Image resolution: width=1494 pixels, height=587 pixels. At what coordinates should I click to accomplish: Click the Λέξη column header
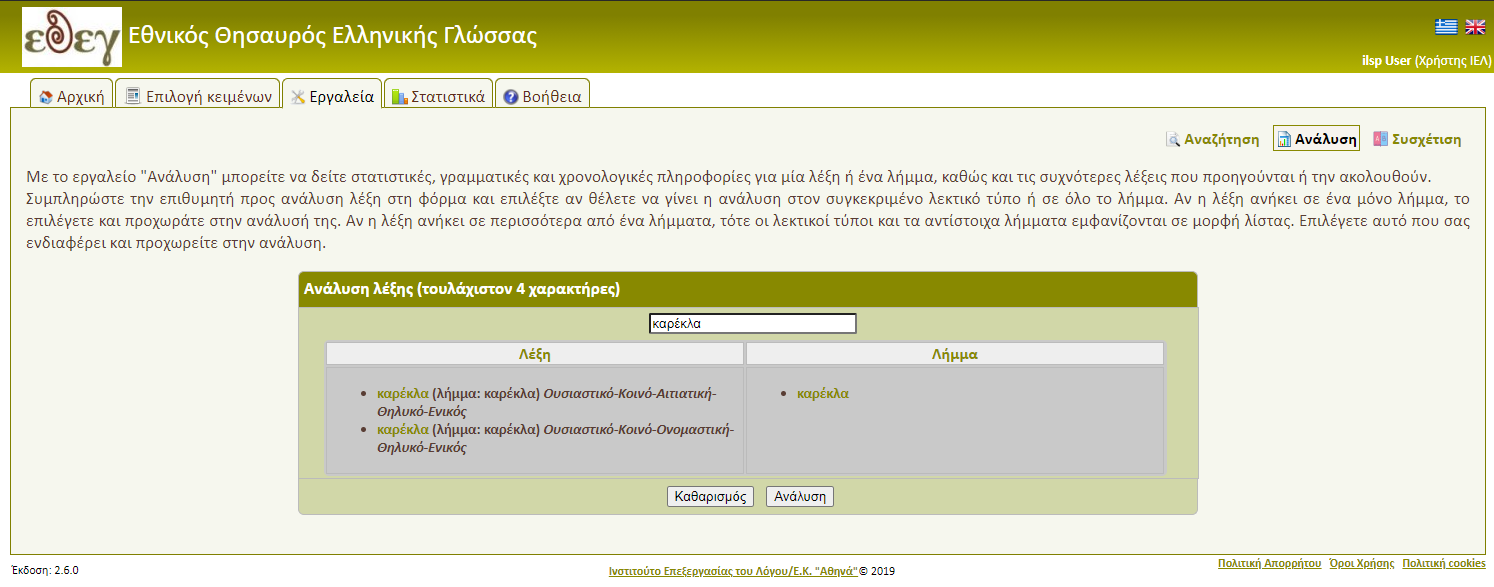point(535,354)
